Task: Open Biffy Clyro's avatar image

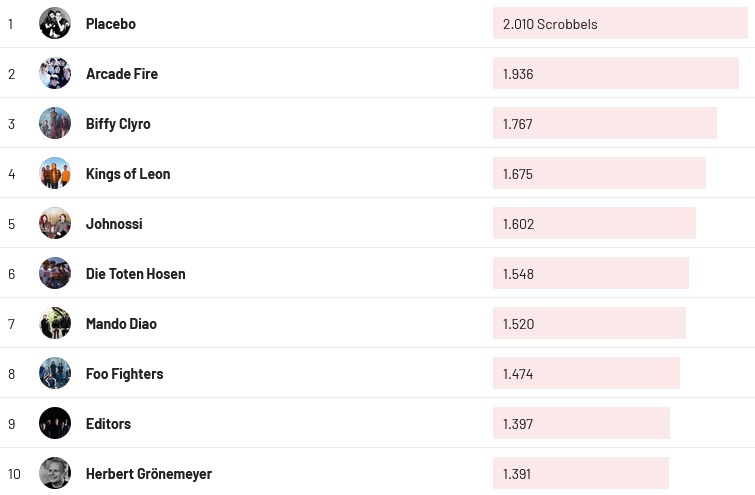Action: point(55,123)
